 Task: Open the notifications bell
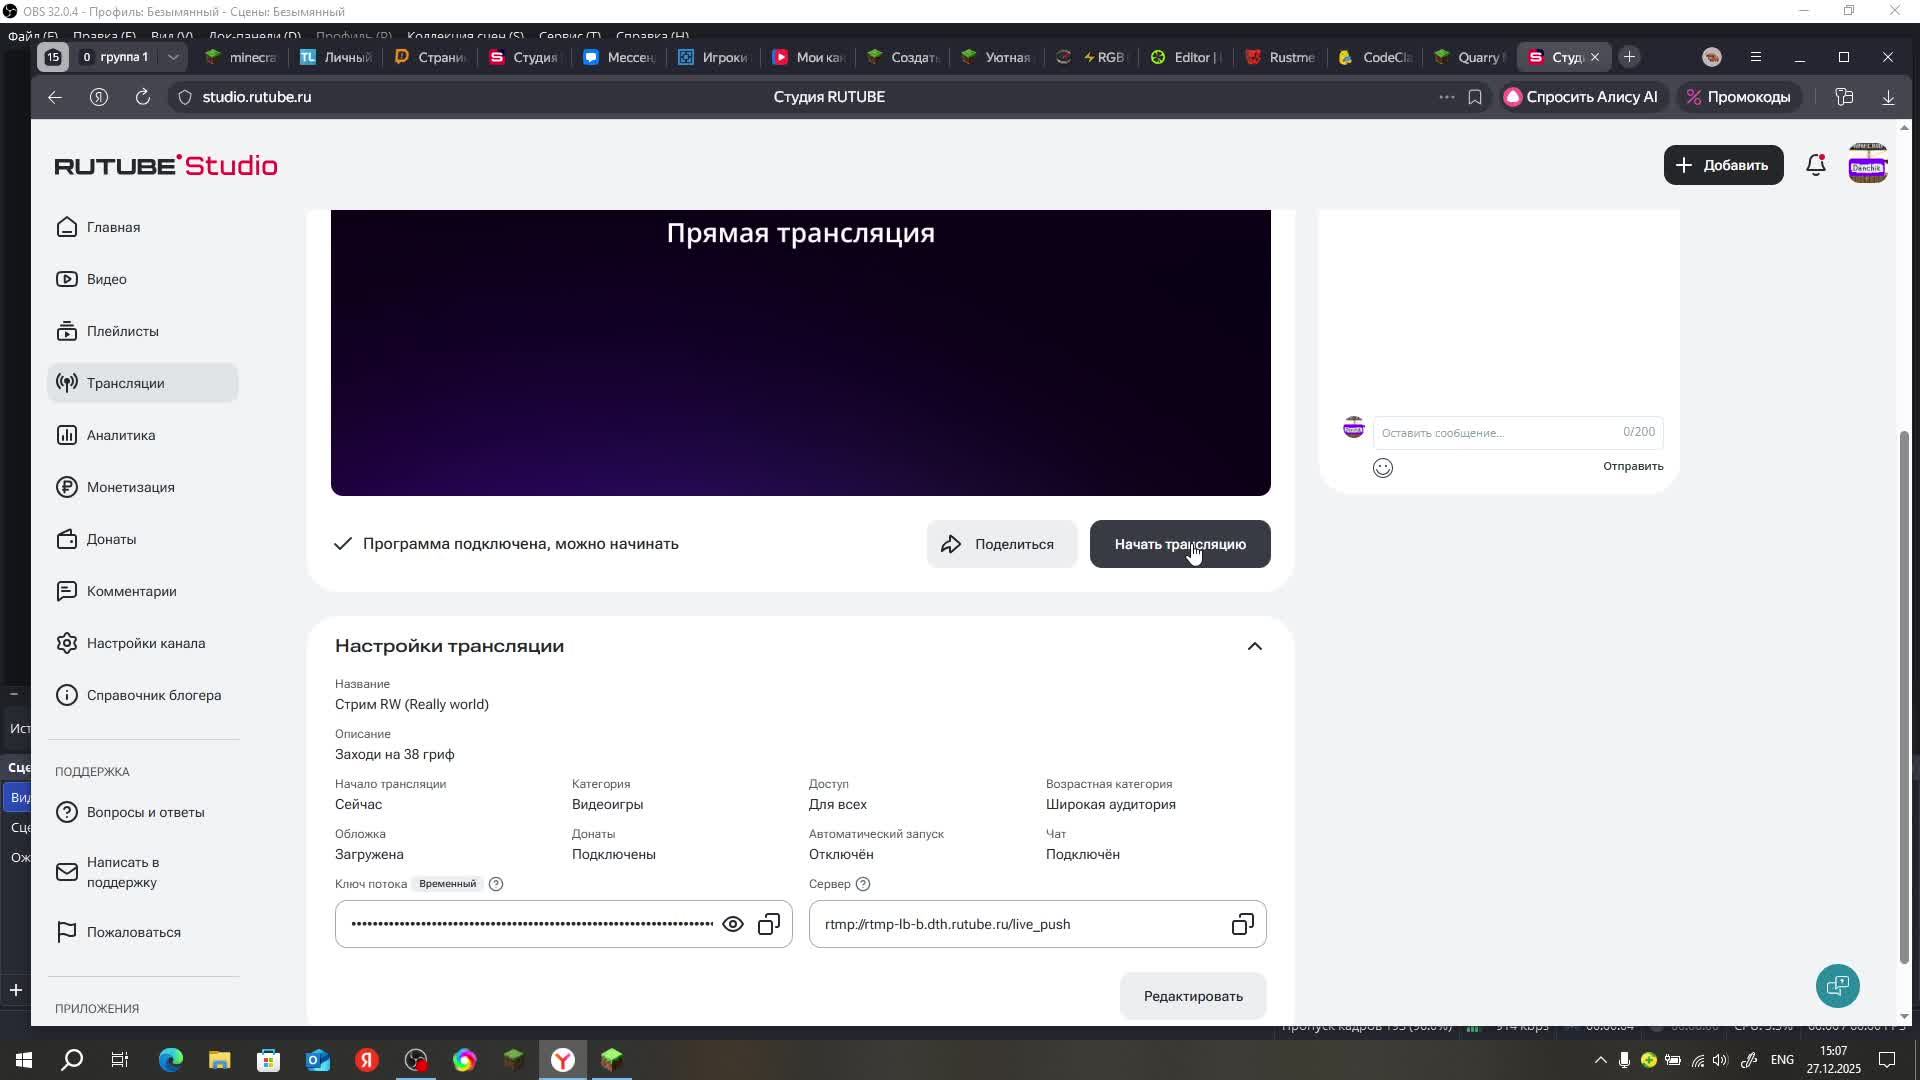pyautogui.click(x=1816, y=165)
